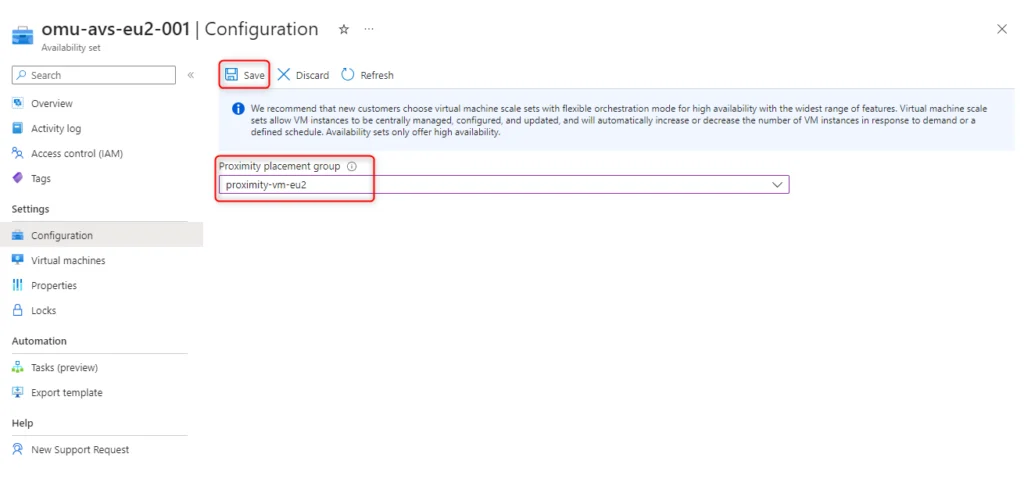1024x486 pixels.
Task: Click the Access control (IAM) icon
Action: [x=18, y=154]
